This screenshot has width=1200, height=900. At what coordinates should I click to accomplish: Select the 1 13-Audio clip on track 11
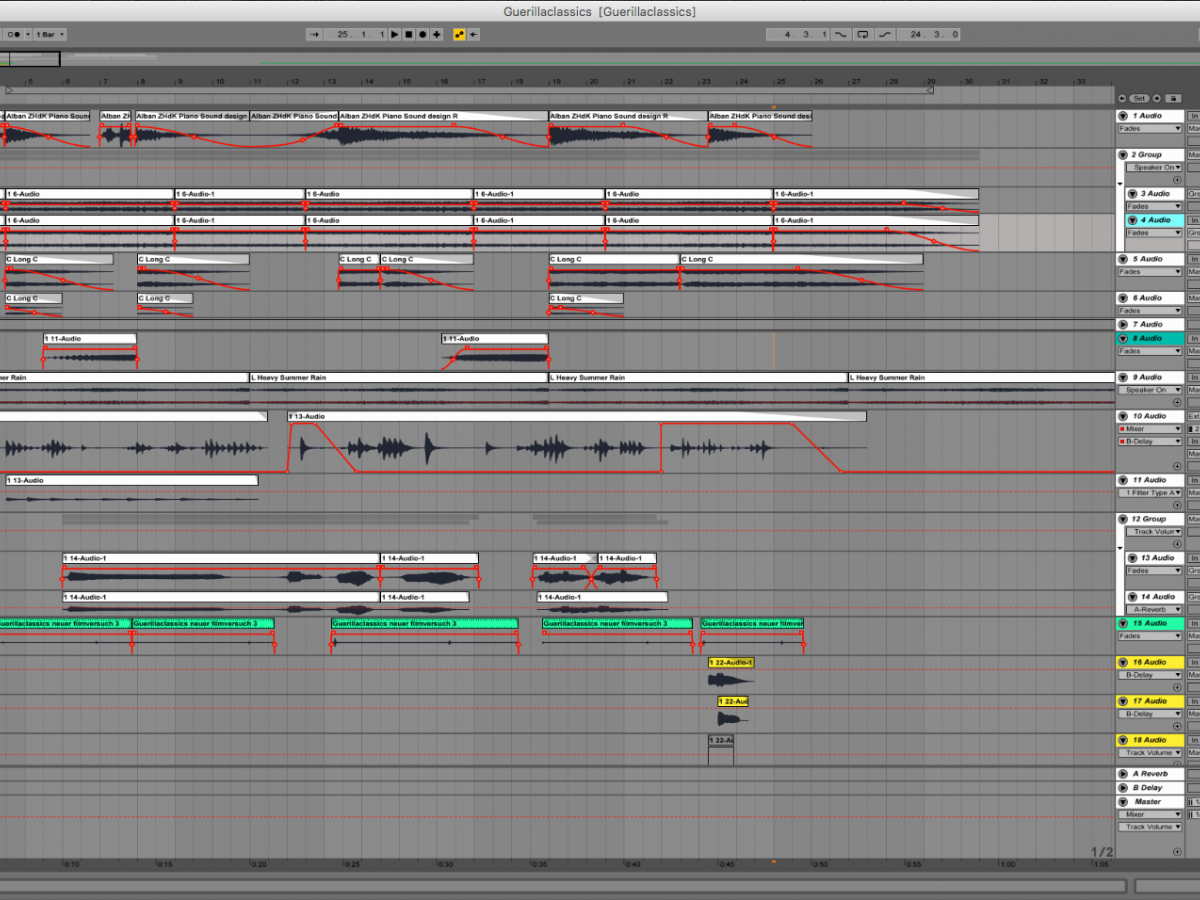[x=130, y=480]
